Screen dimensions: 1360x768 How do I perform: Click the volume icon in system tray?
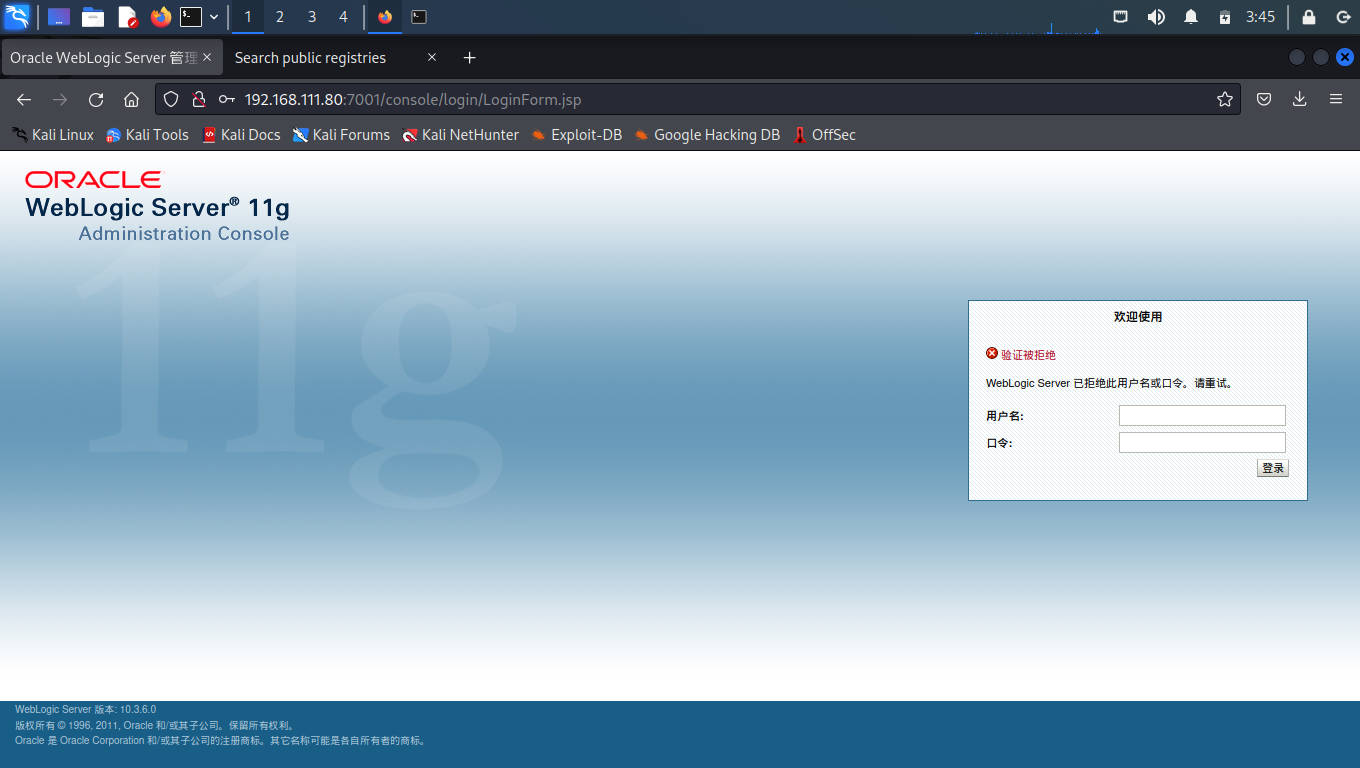(x=1155, y=17)
